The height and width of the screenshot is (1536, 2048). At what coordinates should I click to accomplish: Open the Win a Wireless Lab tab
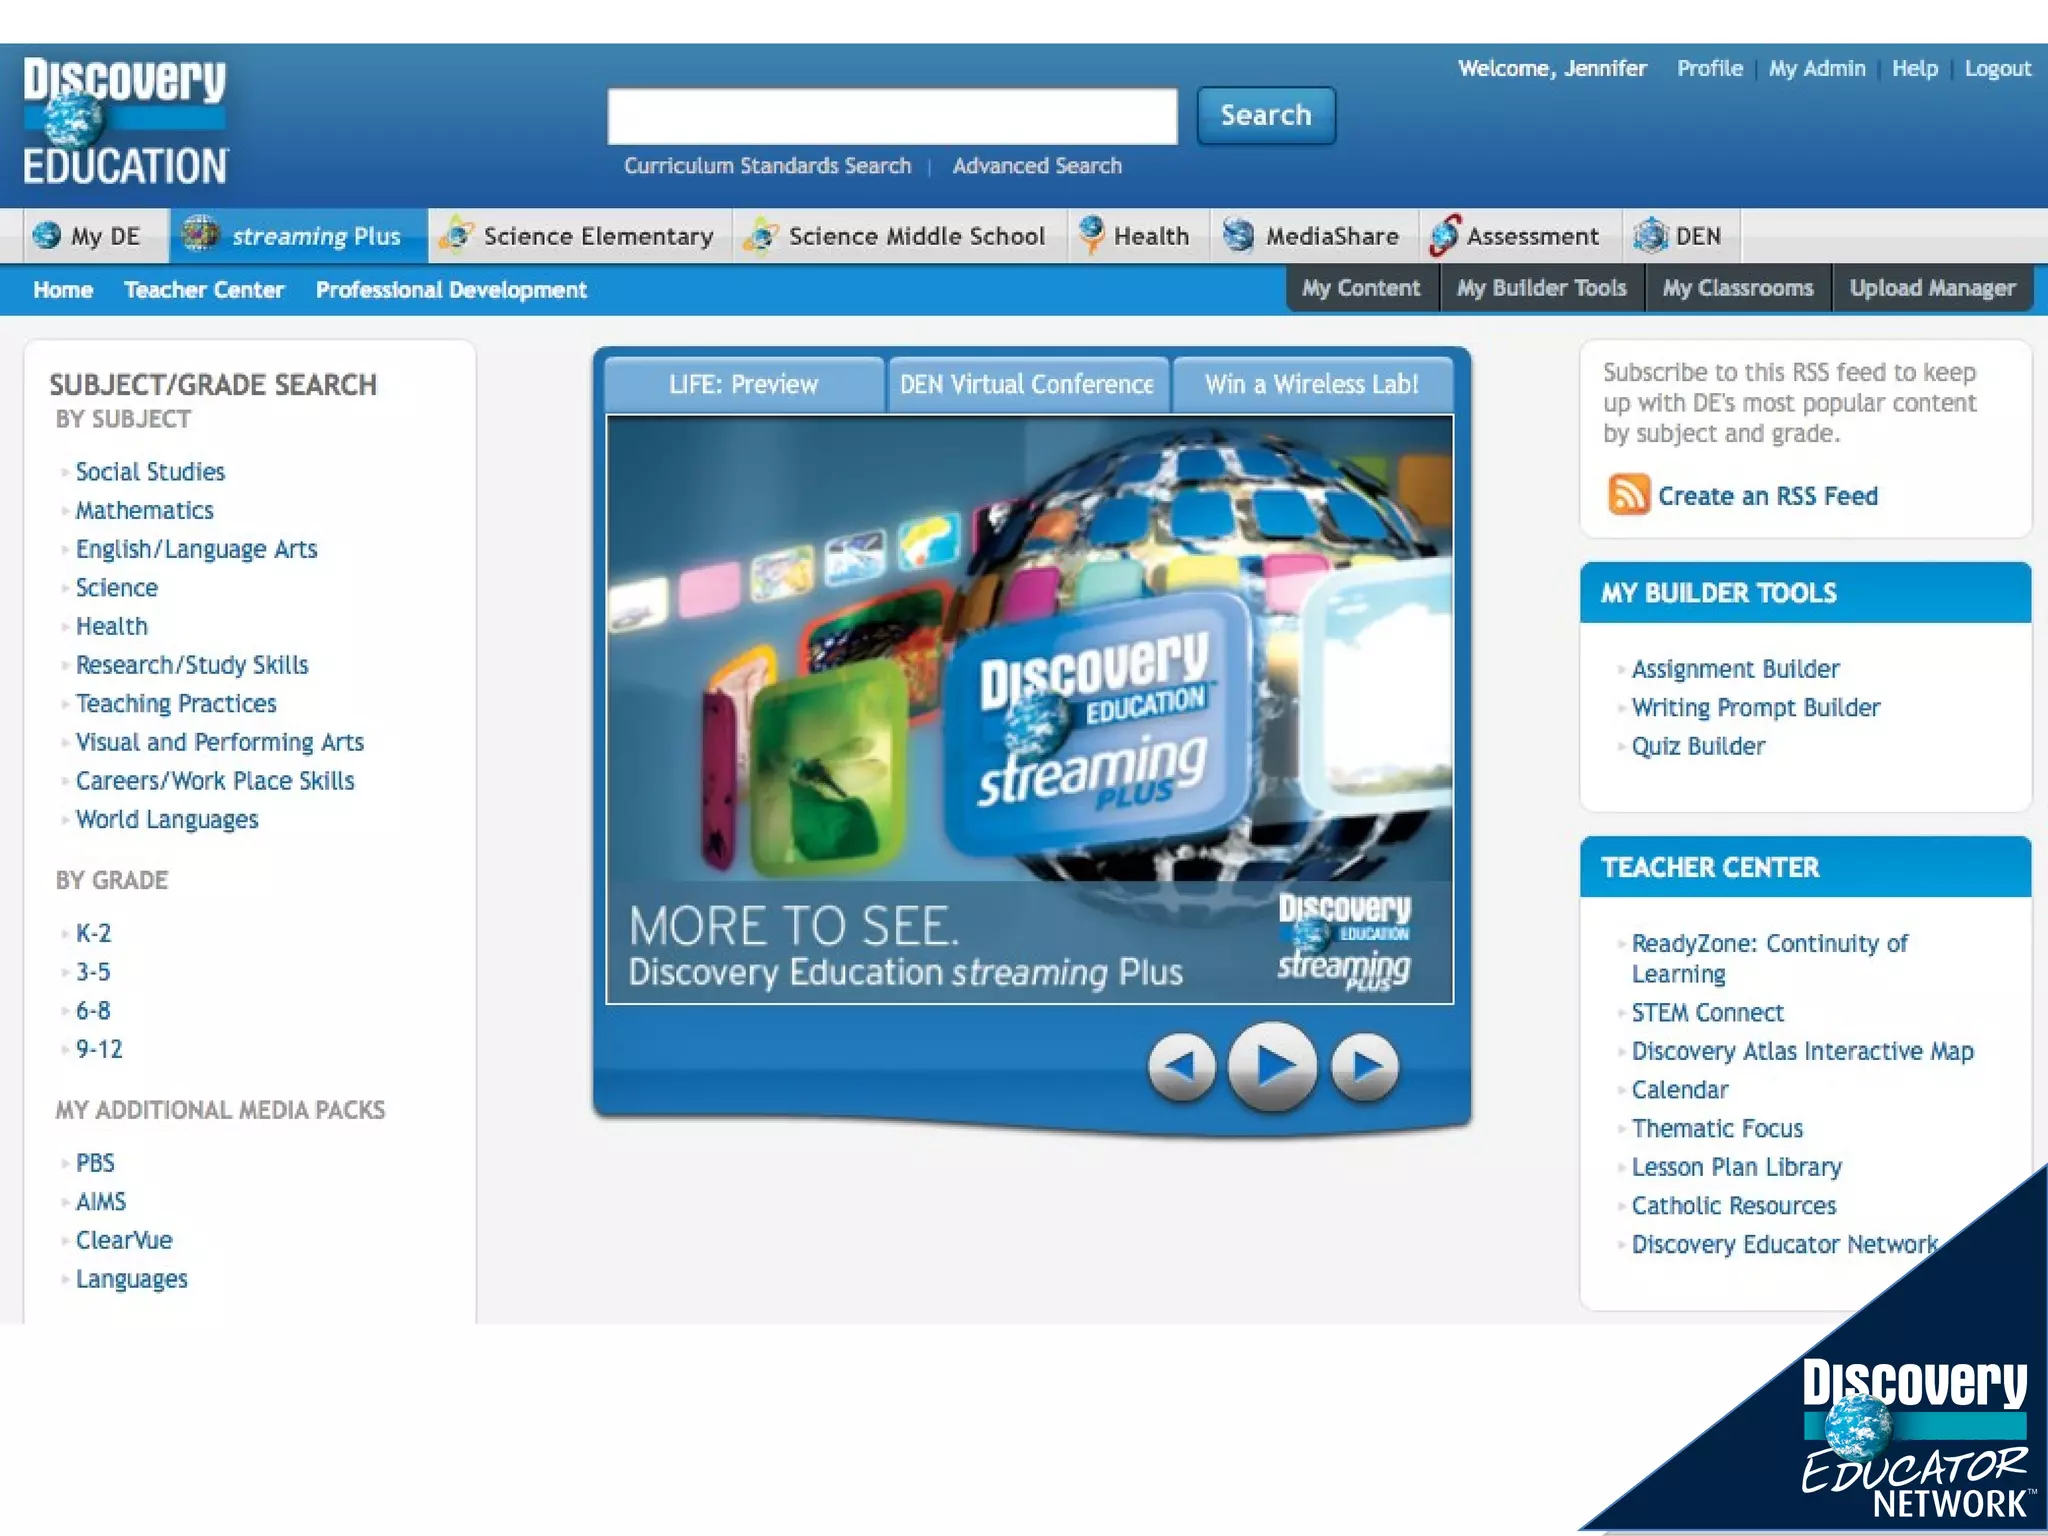[x=1311, y=385]
